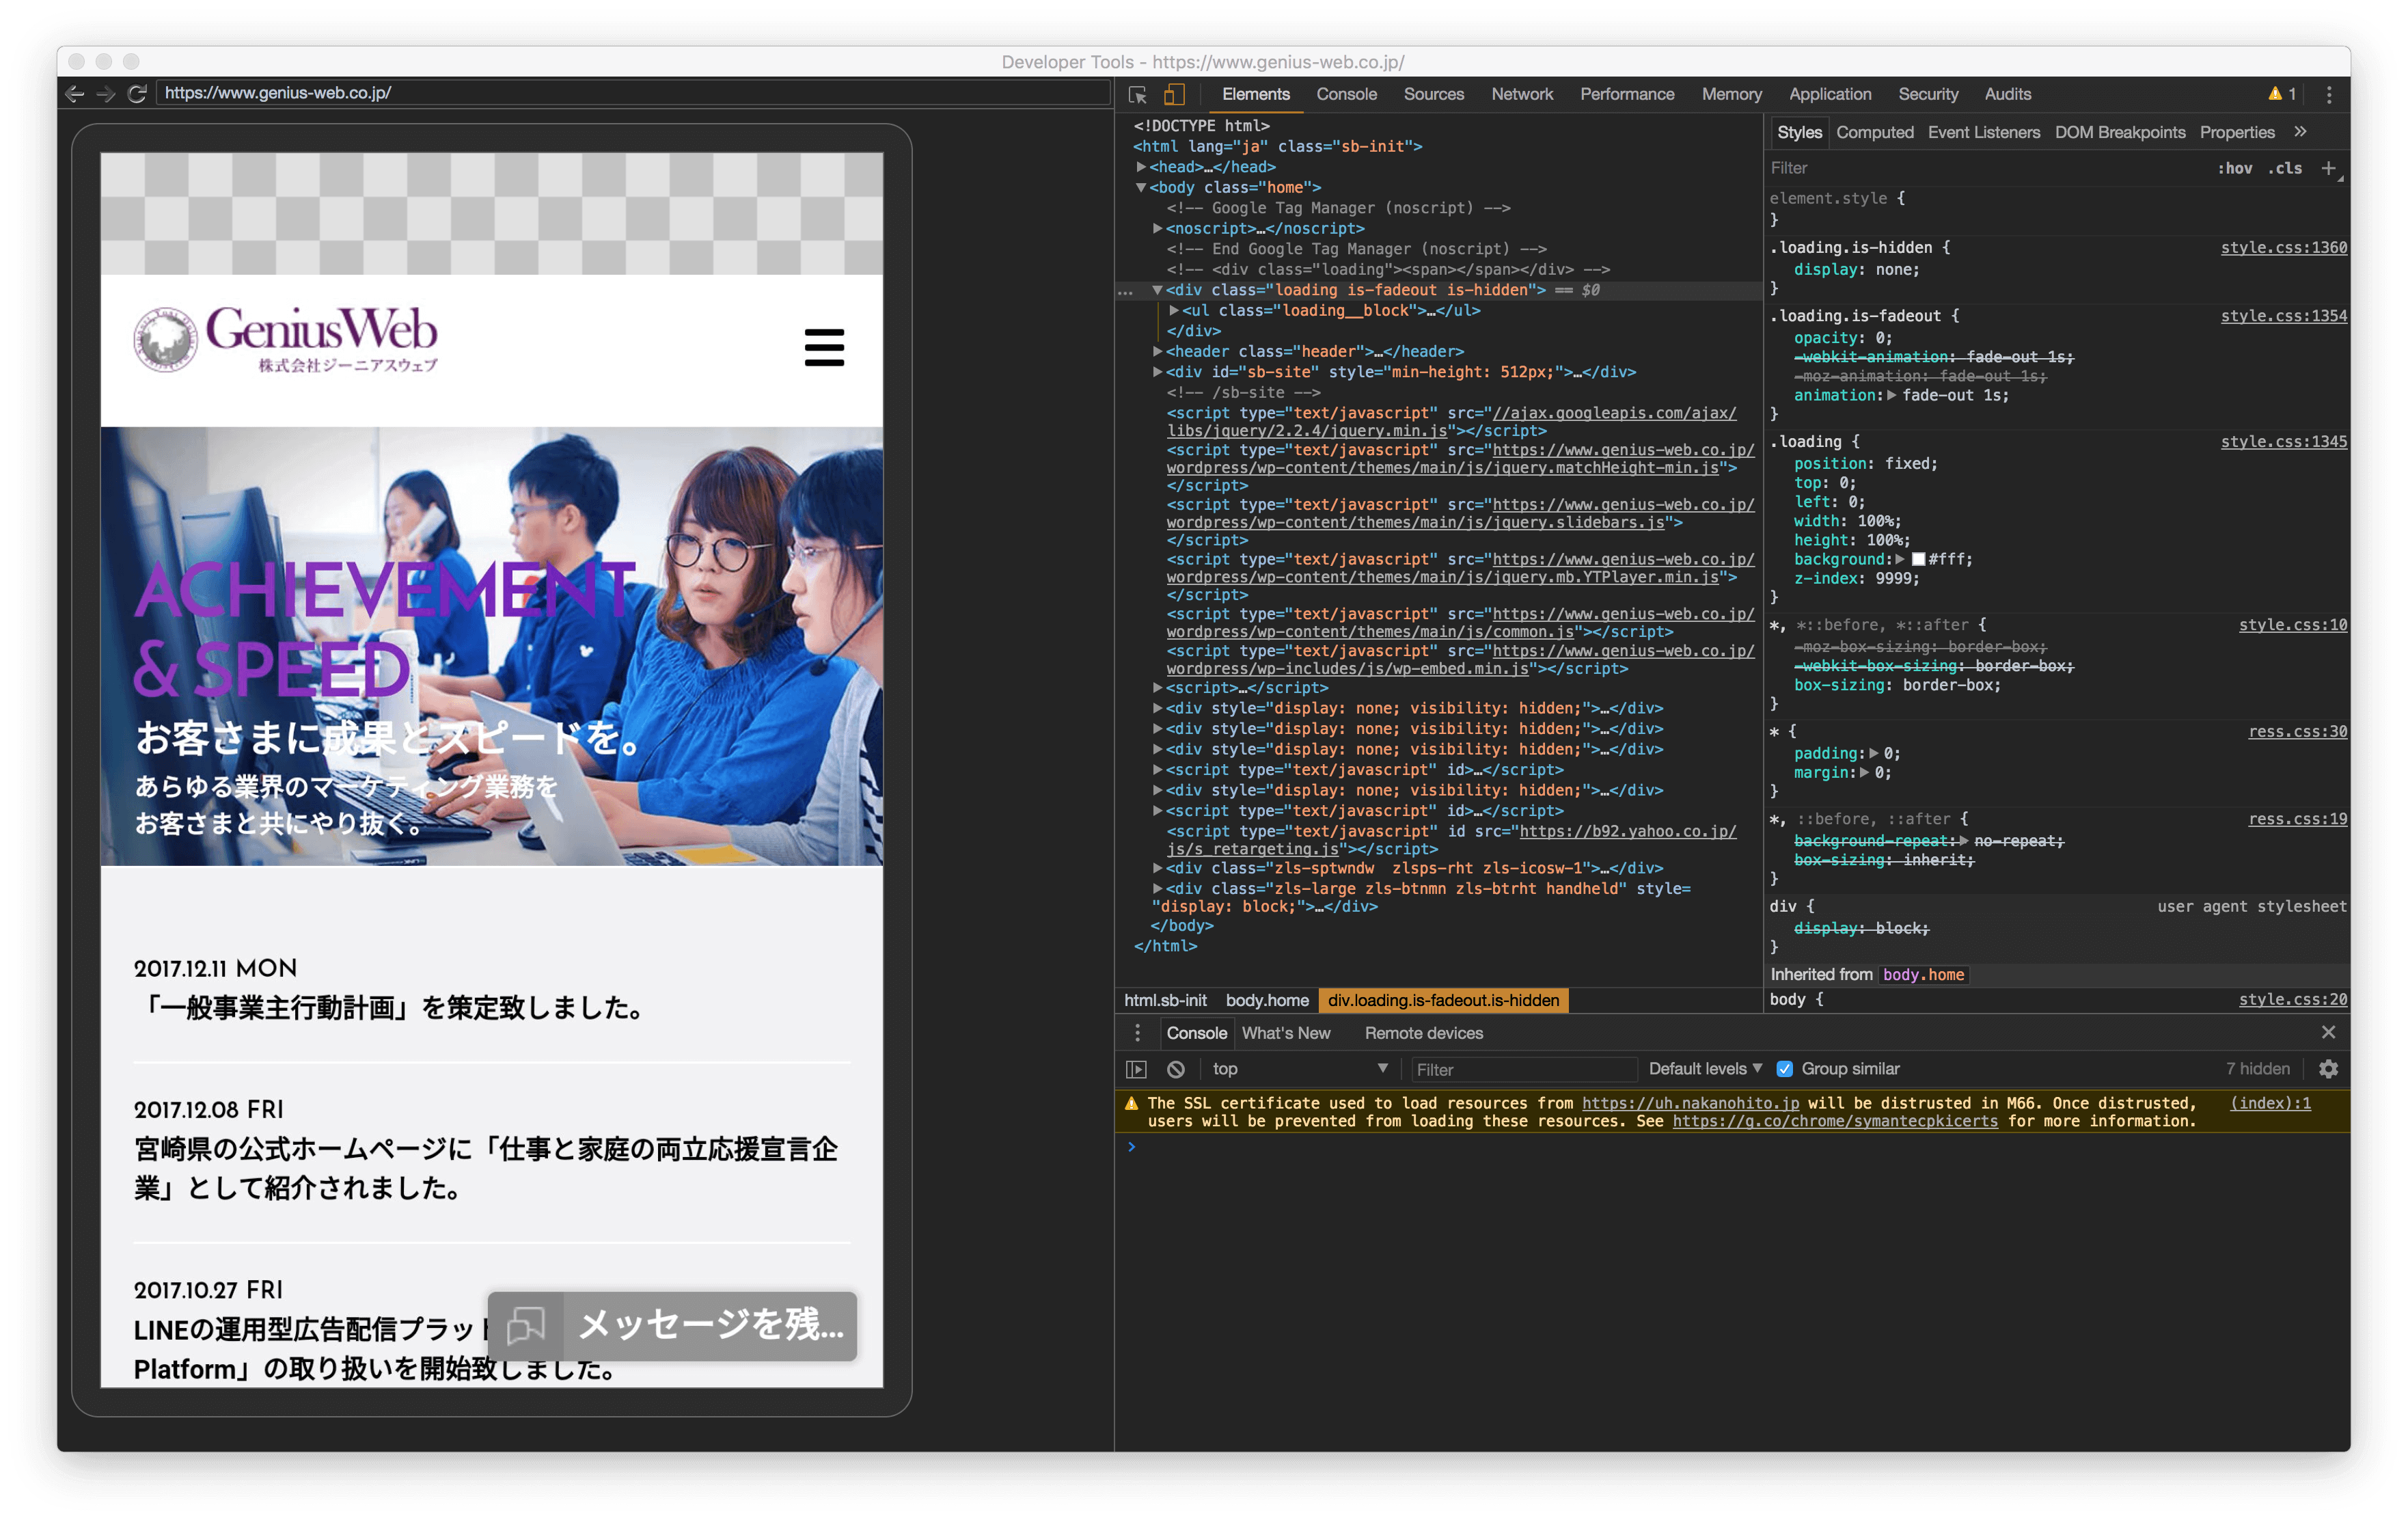This screenshot has height=1520, width=2408.
Task: Open the Event Listeners tab
Action: tap(1983, 132)
